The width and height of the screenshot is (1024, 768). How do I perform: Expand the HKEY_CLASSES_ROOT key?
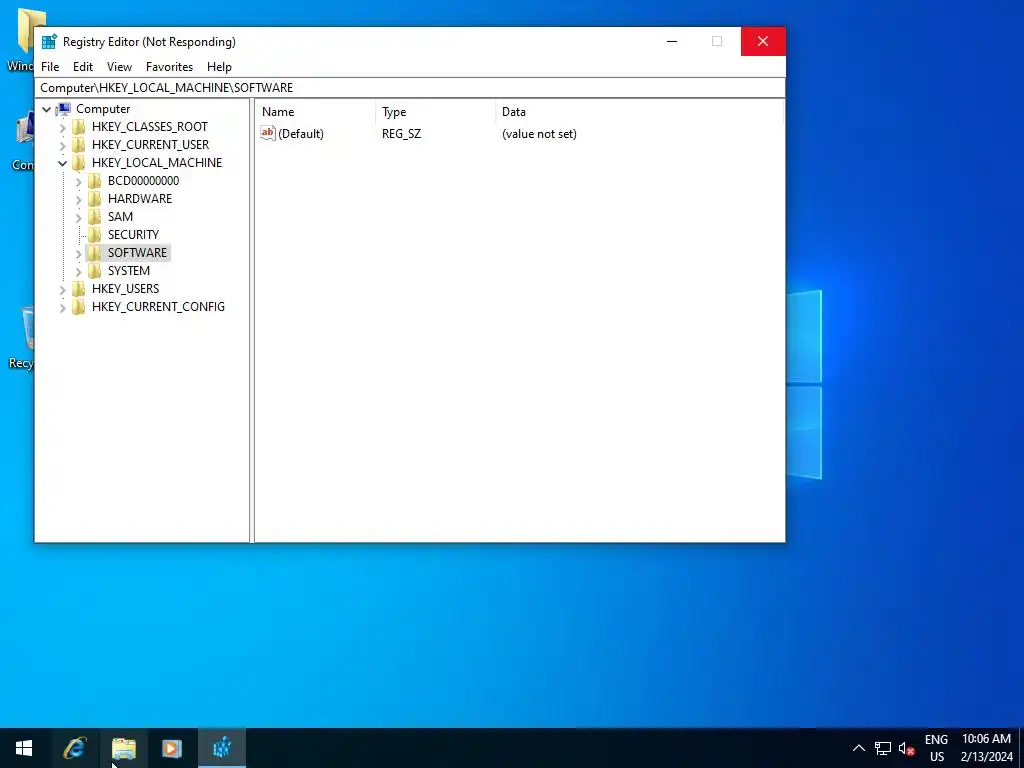pyautogui.click(x=63, y=127)
